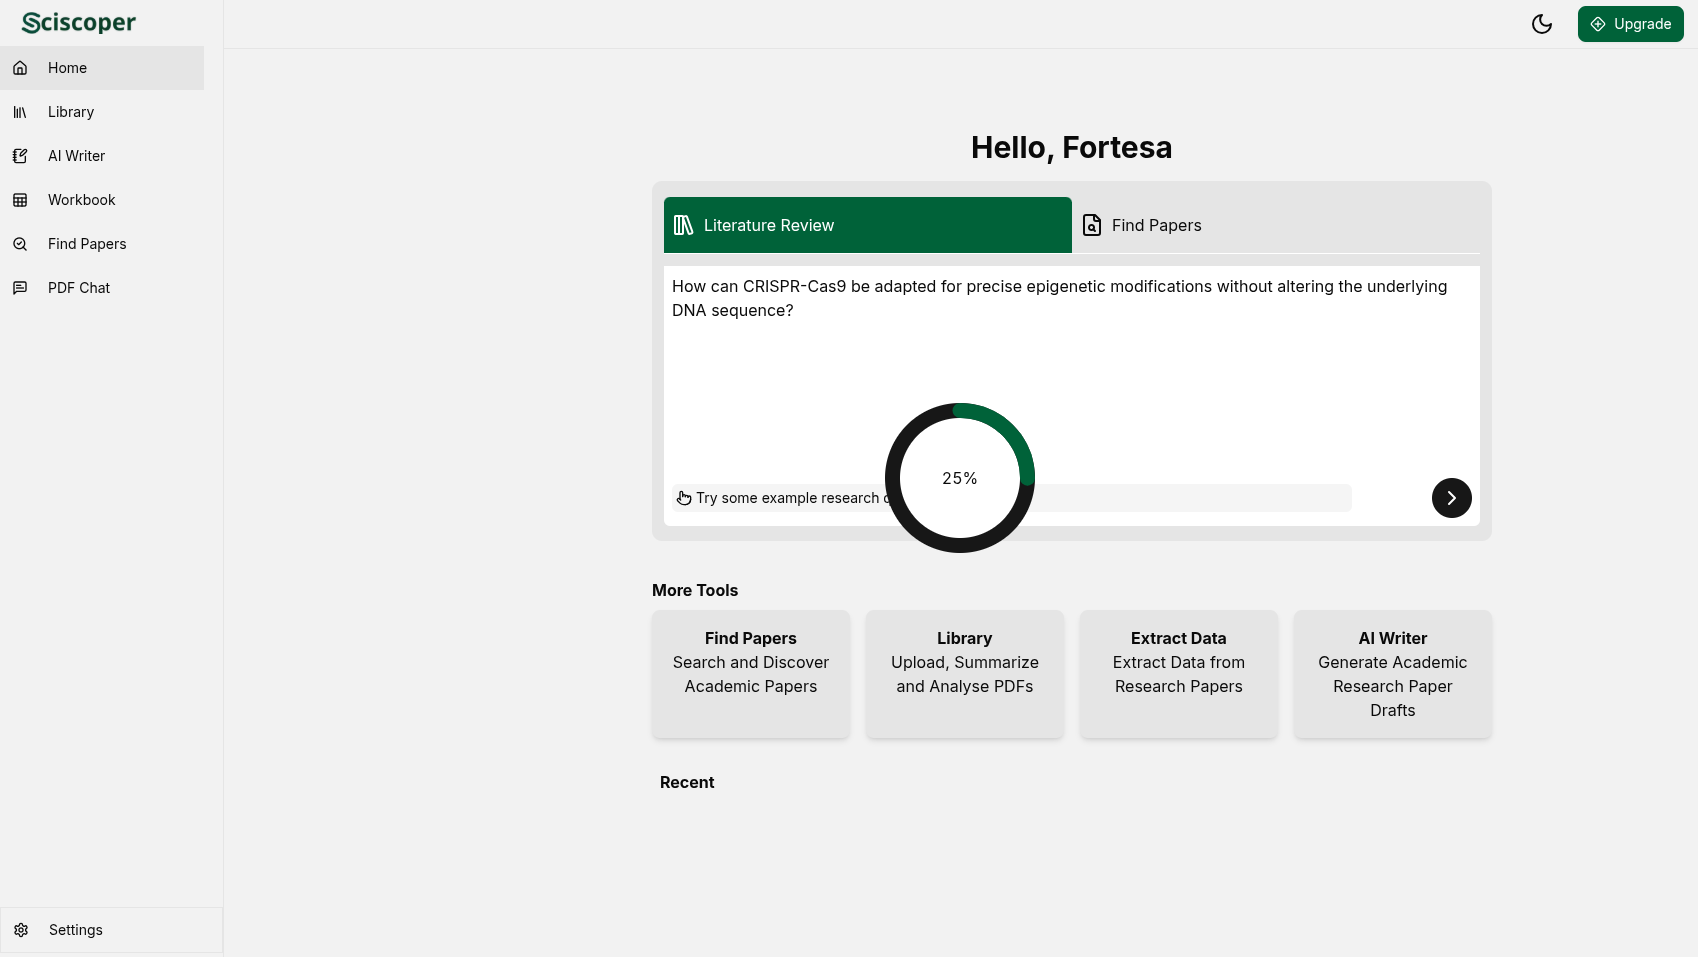The image size is (1698, 957).
Task: Click the Home house icon in sidebar
Action: coord(20,68)
